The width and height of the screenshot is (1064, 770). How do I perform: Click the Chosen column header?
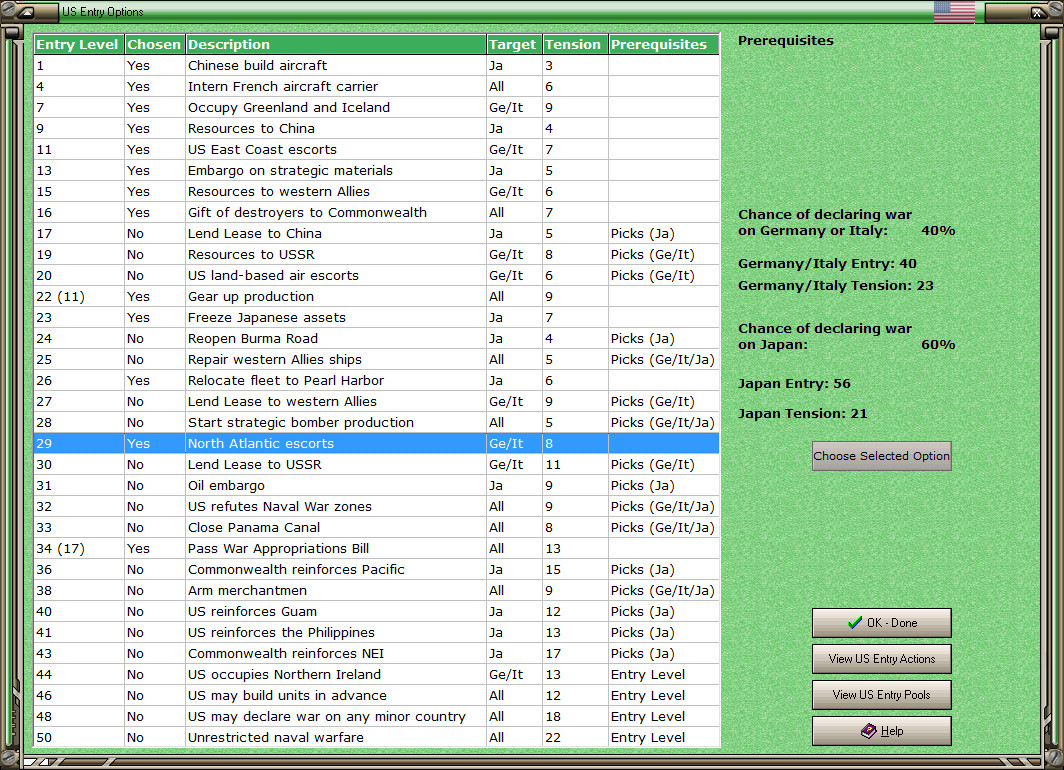point(155,44)
